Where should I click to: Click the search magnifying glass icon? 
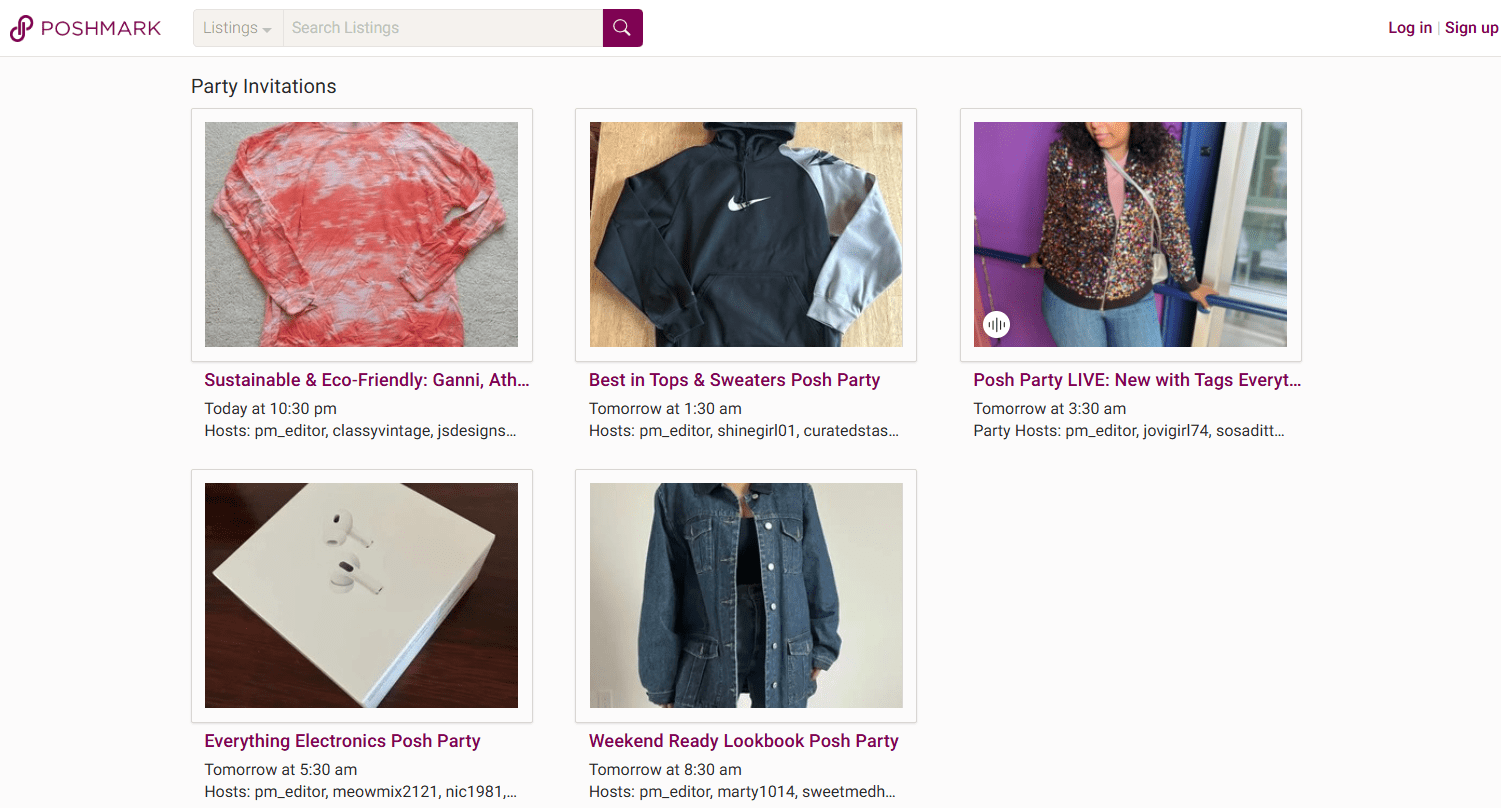[x=622, y=27]
